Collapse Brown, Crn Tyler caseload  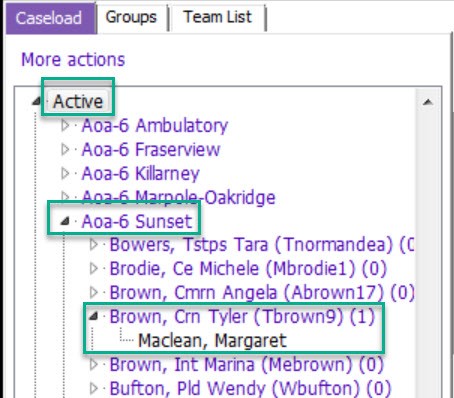[93, 316]
